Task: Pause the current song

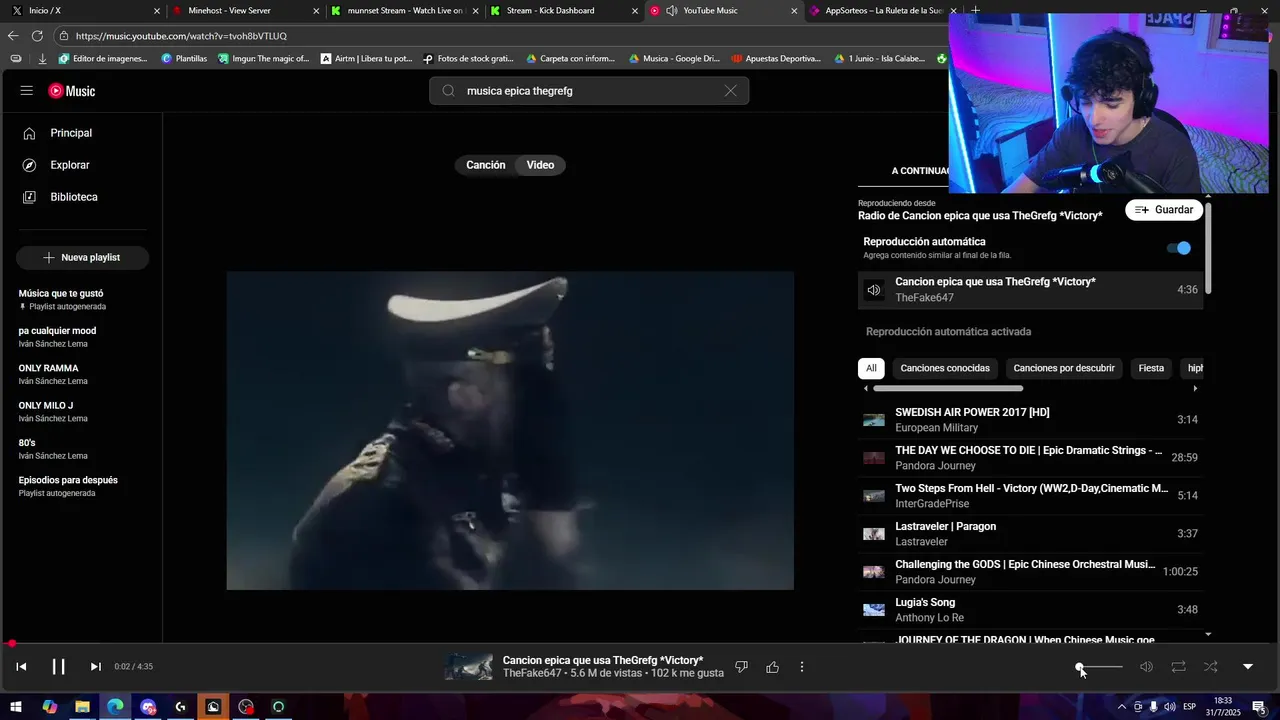Action: click(58, 667)
